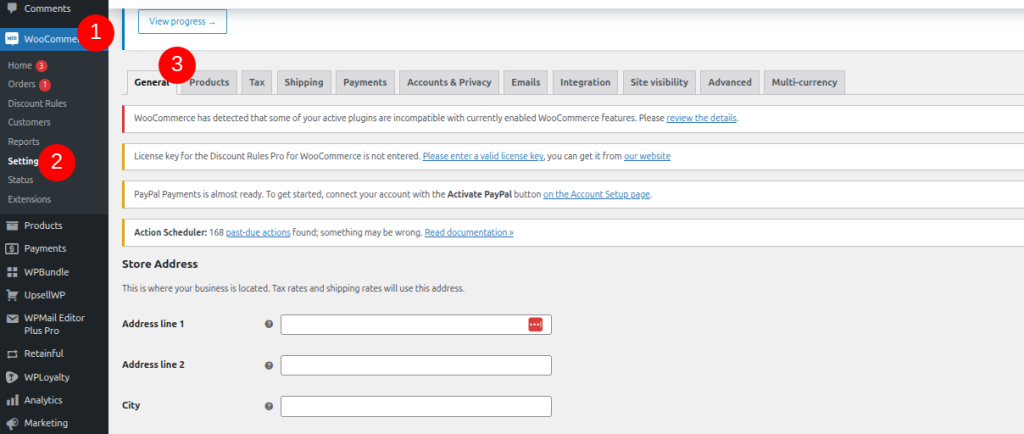Screen dimensions: 1024x434
Task: Click the WooCommerce logo icon in sidebar
Action: click(x=12, y=39)
